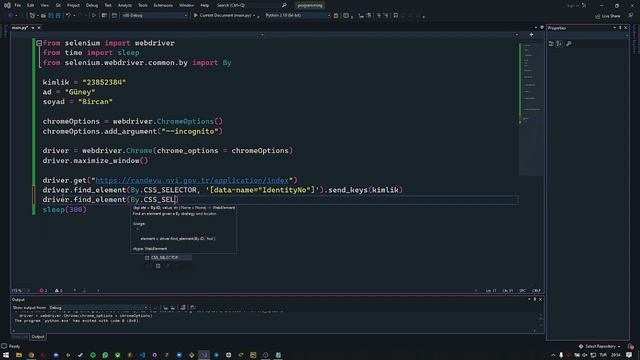Collapse the import block outline toggle

coord(39,43)
